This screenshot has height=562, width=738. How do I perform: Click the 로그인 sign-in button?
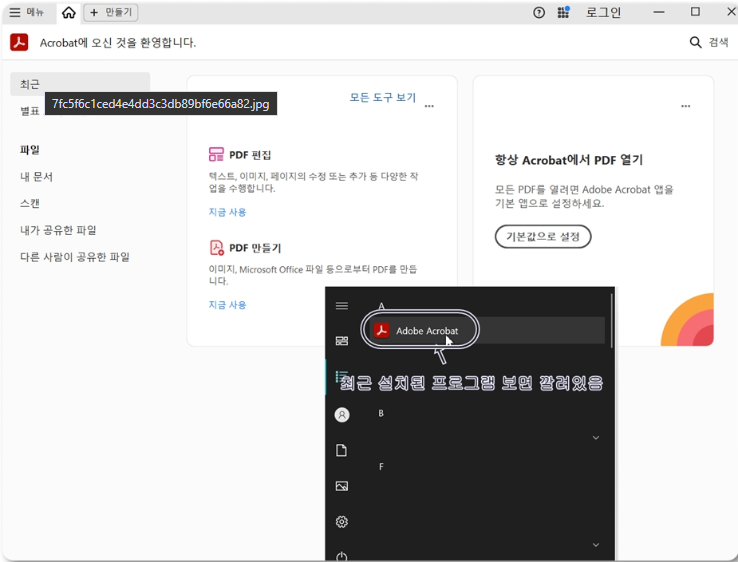[603, 13]
